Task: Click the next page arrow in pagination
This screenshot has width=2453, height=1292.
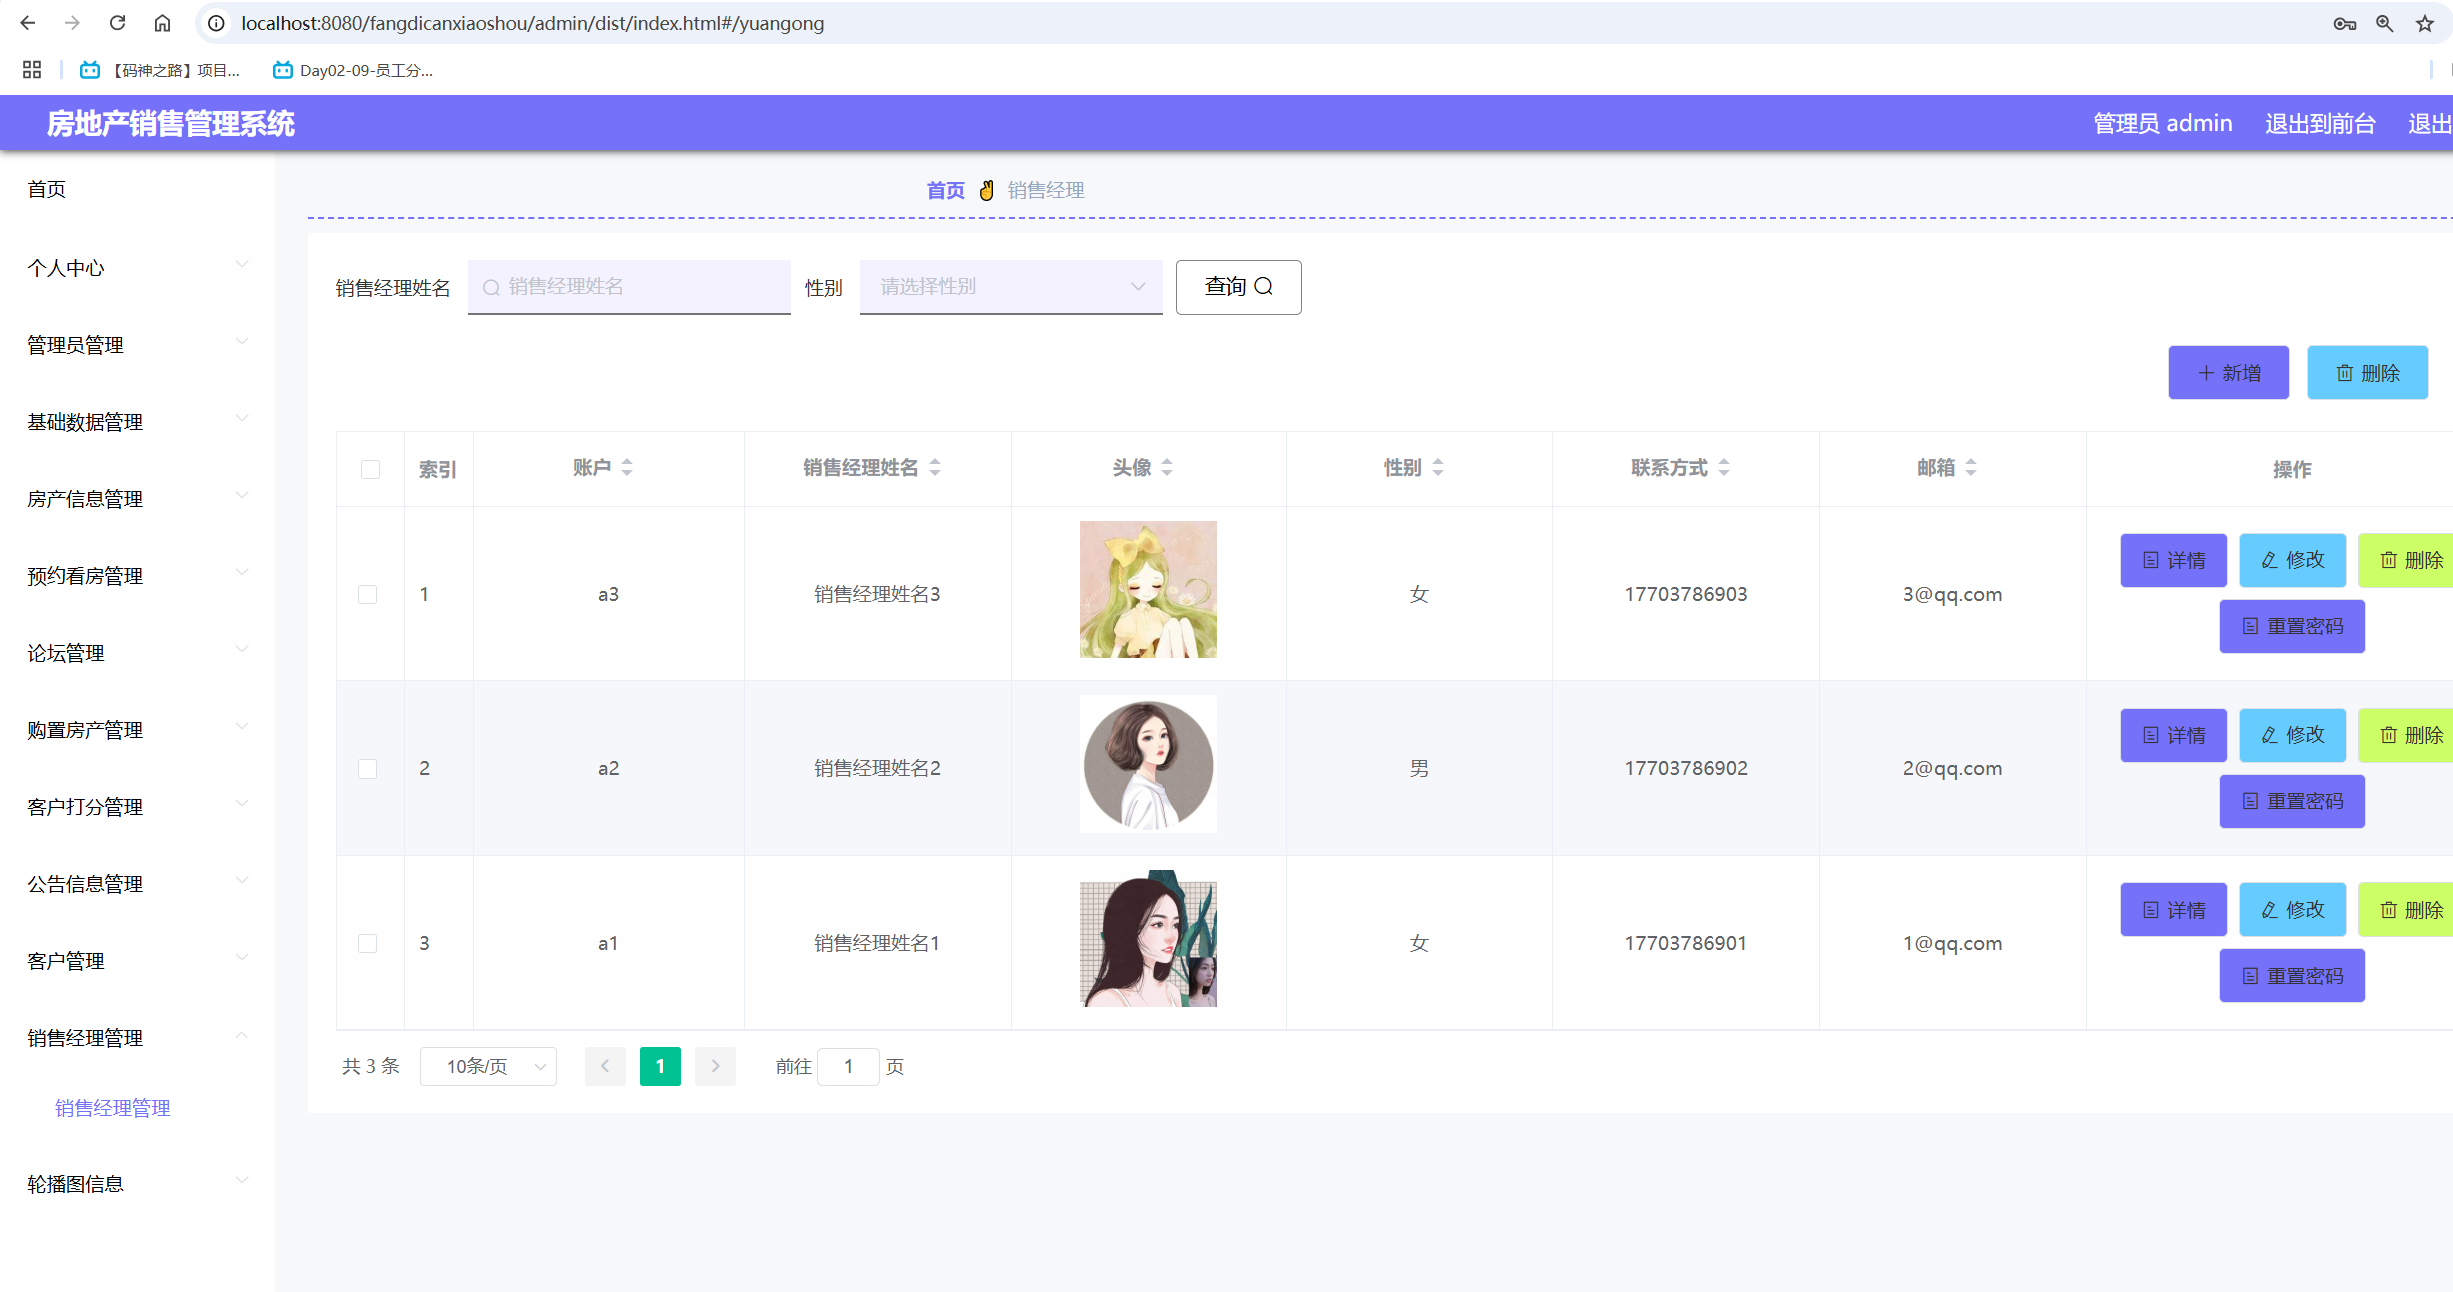Action: [x=715, y=1066]
